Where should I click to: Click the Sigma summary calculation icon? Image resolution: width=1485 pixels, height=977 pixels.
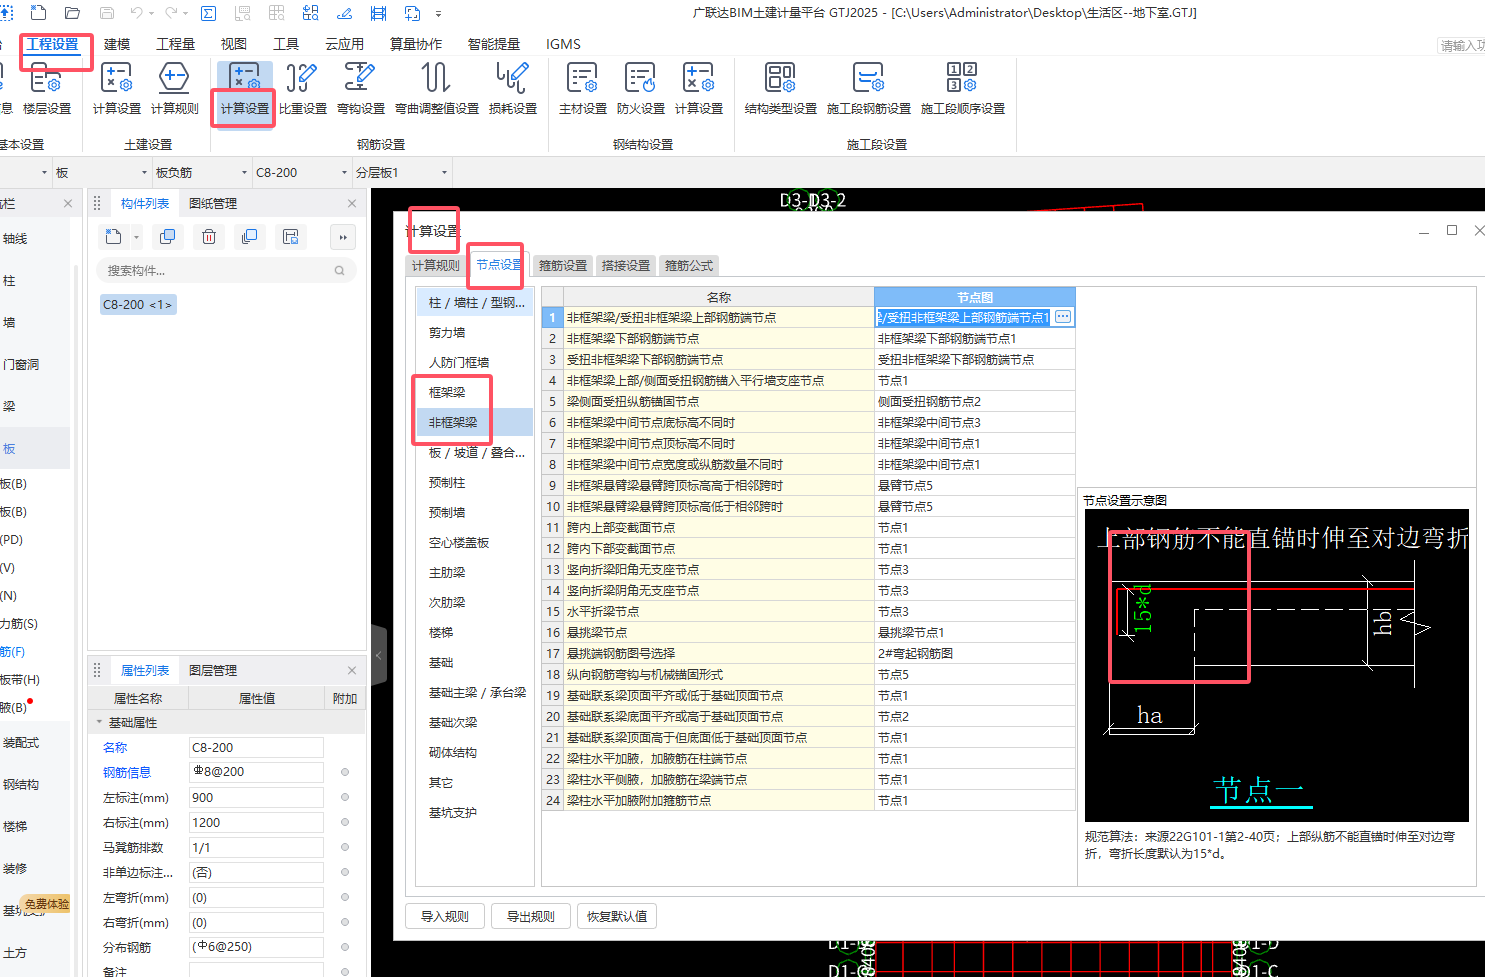[x=208, y=13]
